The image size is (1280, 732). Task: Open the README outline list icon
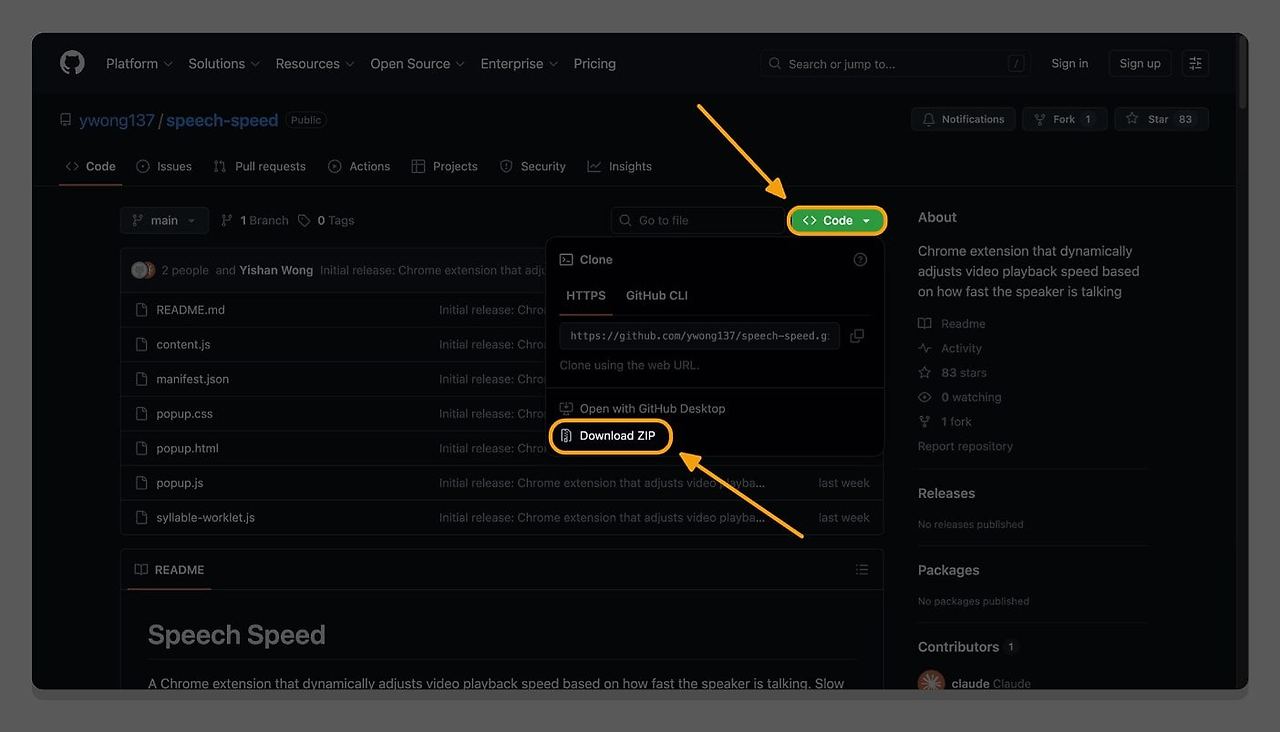862,570
